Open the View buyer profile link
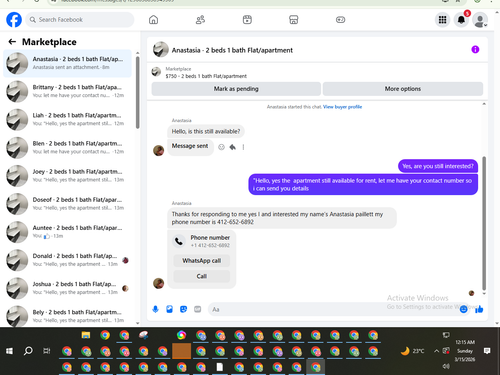 (342, 107)
